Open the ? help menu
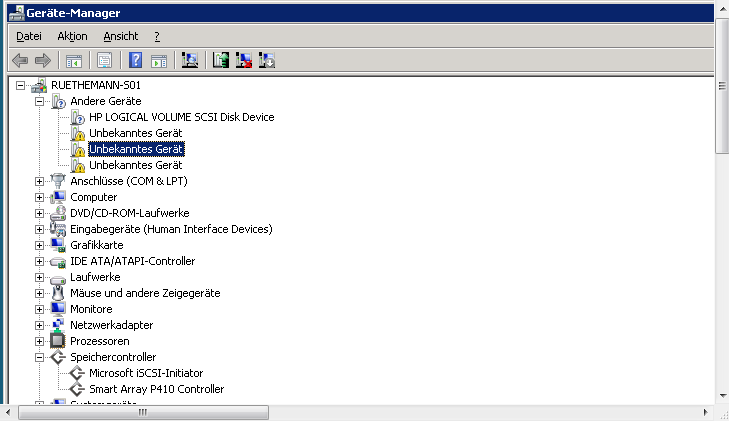The image size is (729, 421). pos(157,36)
